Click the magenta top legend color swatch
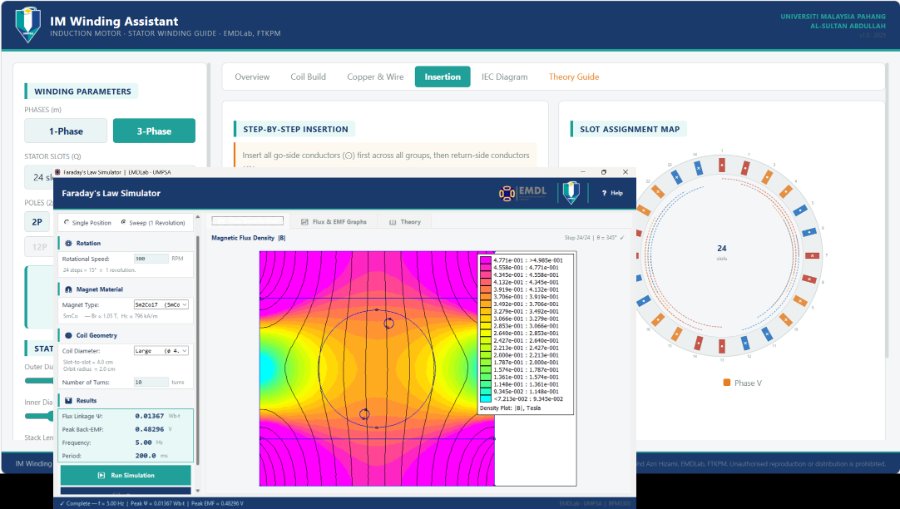 (x=486, y=260)
